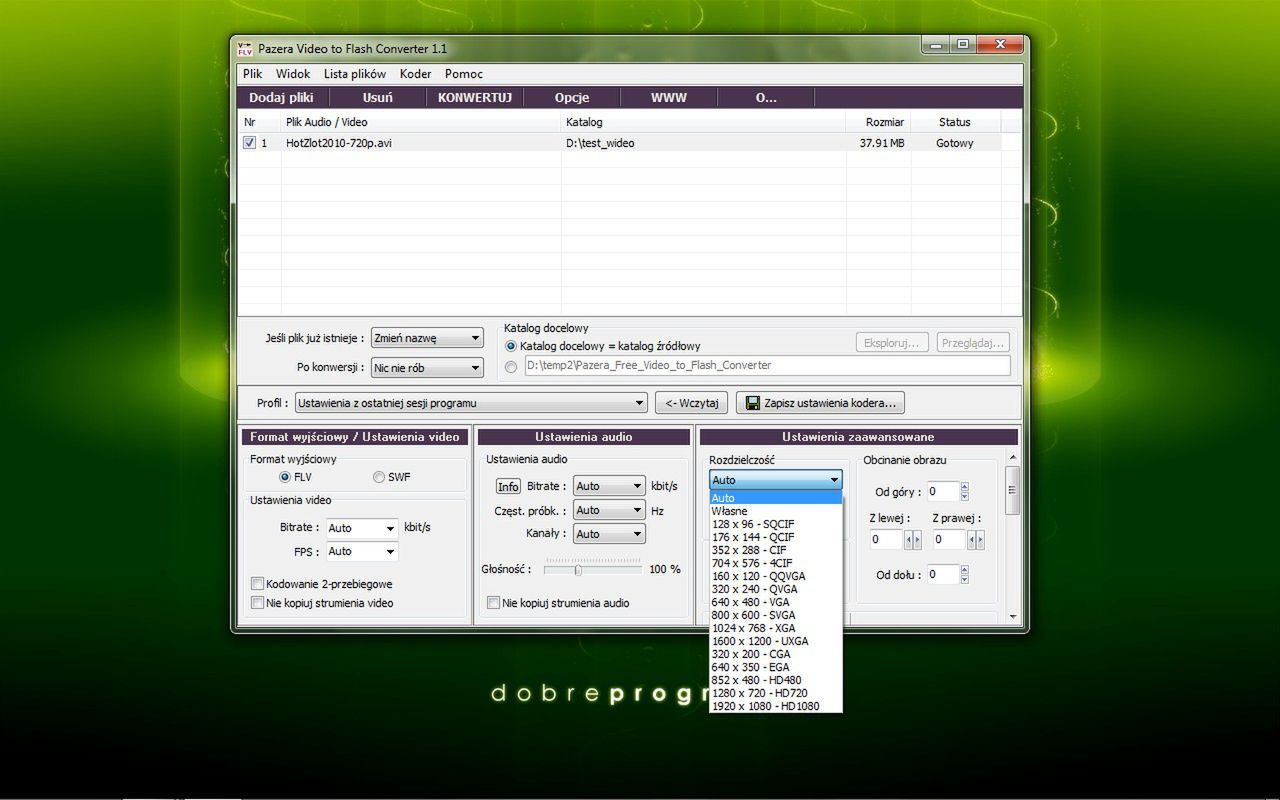The image size is (1280, 800).
Task: Choose '640 x 480 - VGA' resolution
Action: [x=776, y=602]
